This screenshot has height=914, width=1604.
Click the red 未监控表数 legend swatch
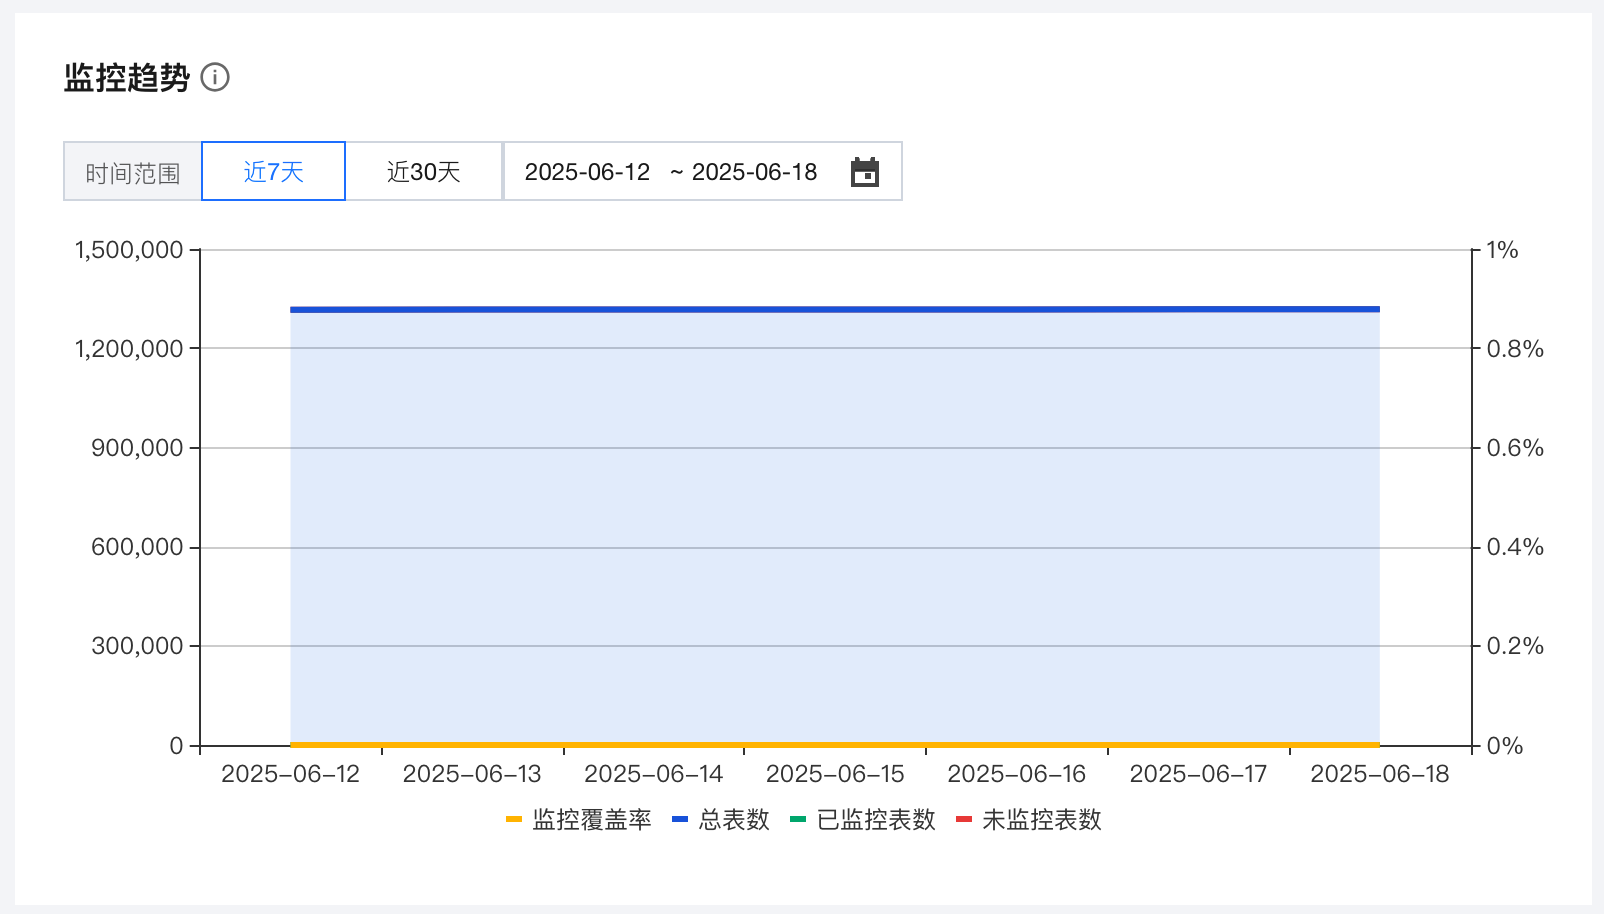(x=964, y=820)
